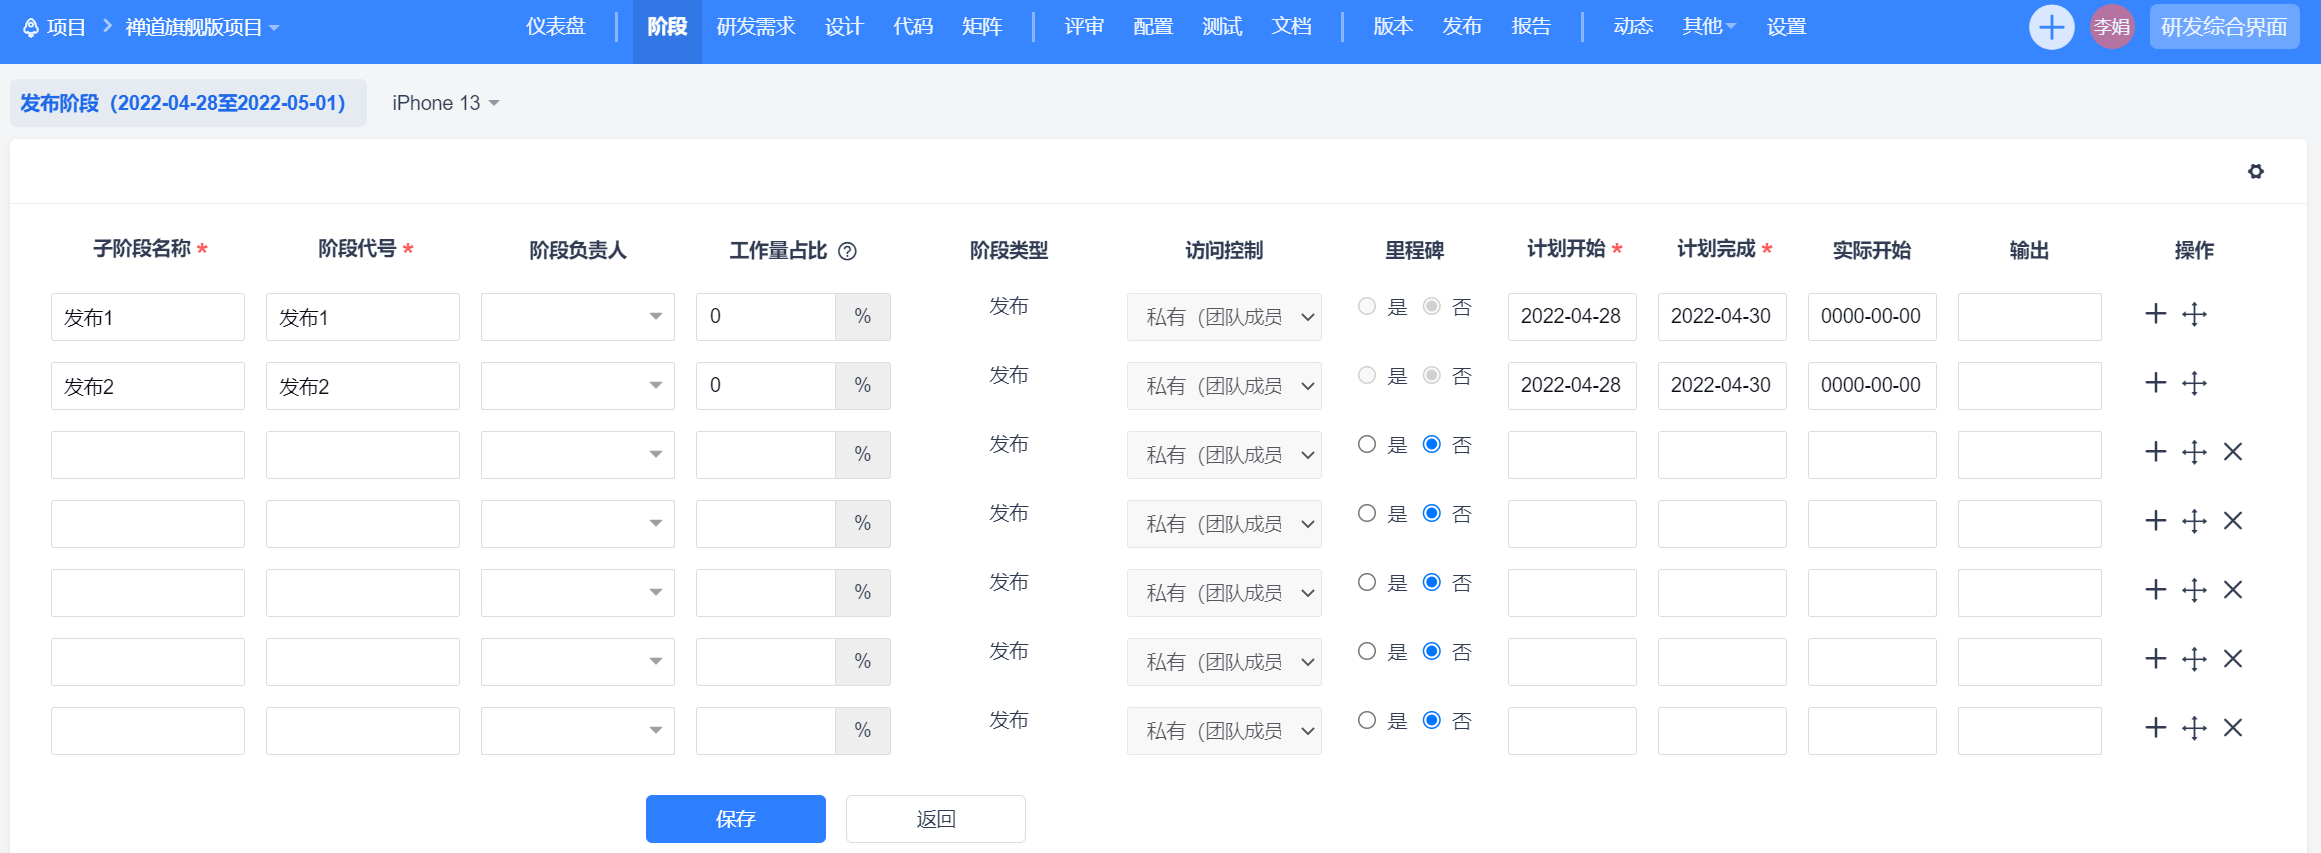The width and height of the screenshot is (2321, 853).
Task: Select 否 milestone radio in fourth row
Action: point(1432,513)
